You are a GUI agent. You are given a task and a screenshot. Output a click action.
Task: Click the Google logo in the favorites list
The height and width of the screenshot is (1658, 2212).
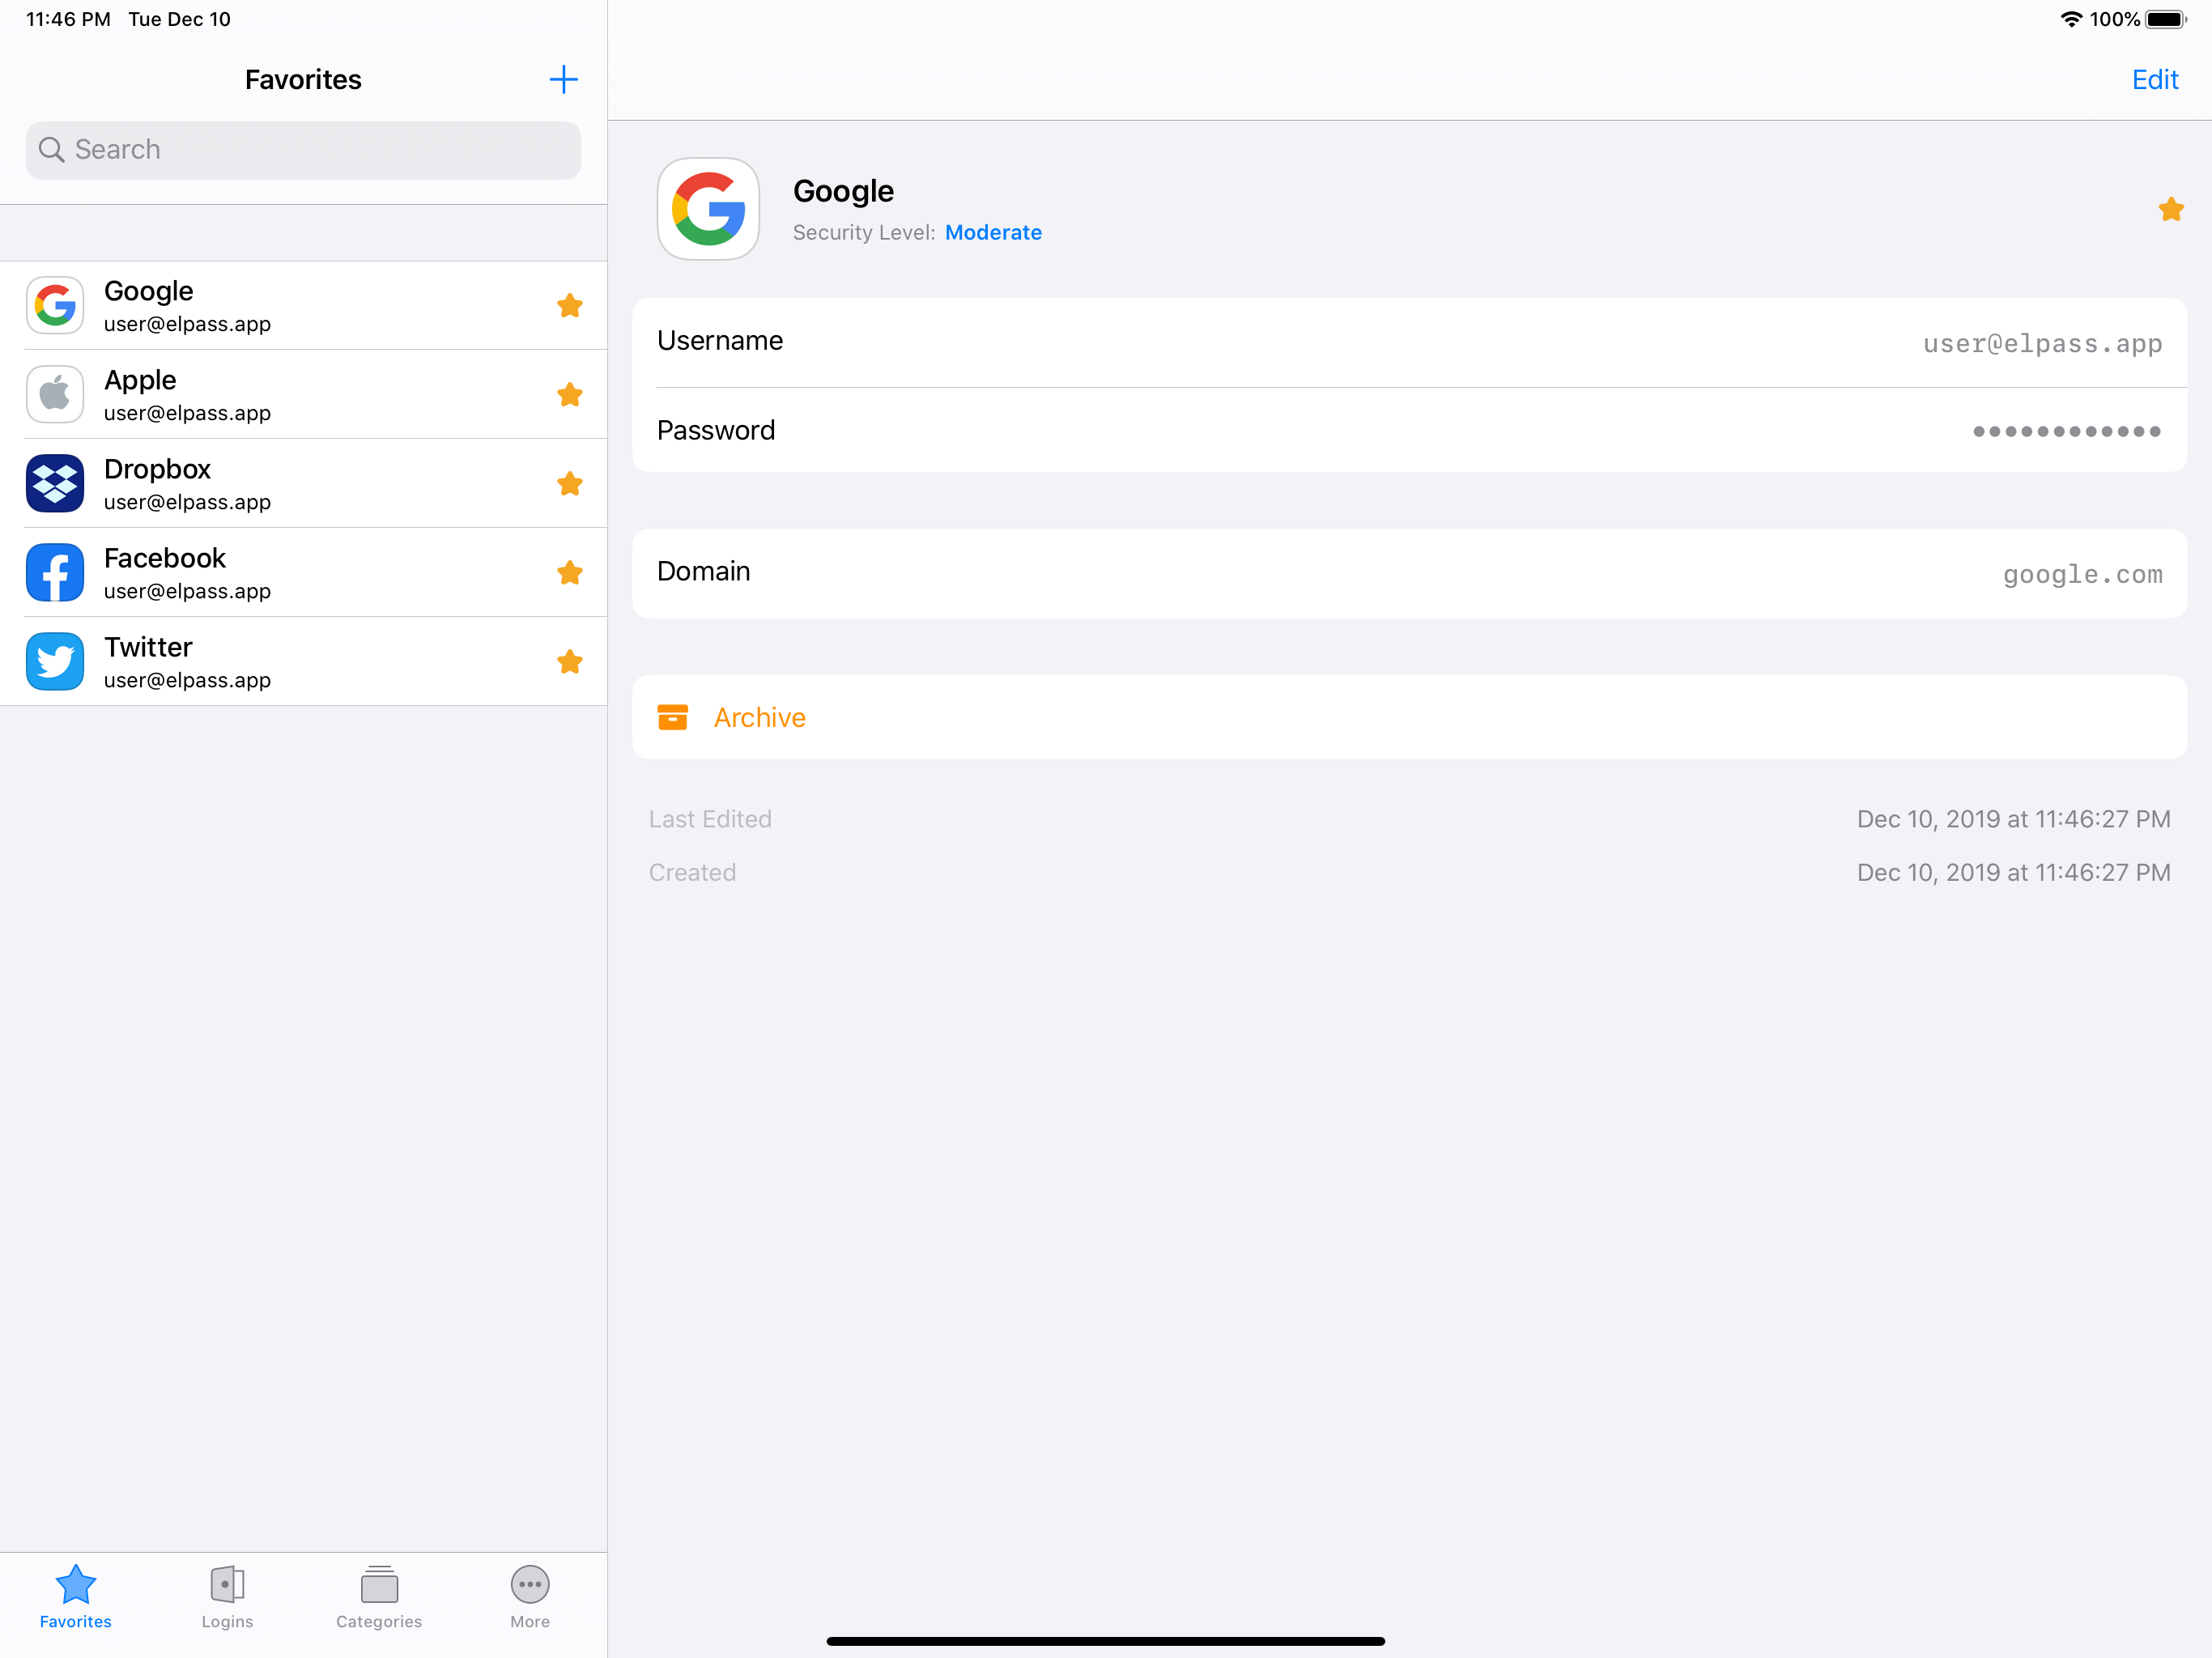pyautogui.click(x=55, y=305)
